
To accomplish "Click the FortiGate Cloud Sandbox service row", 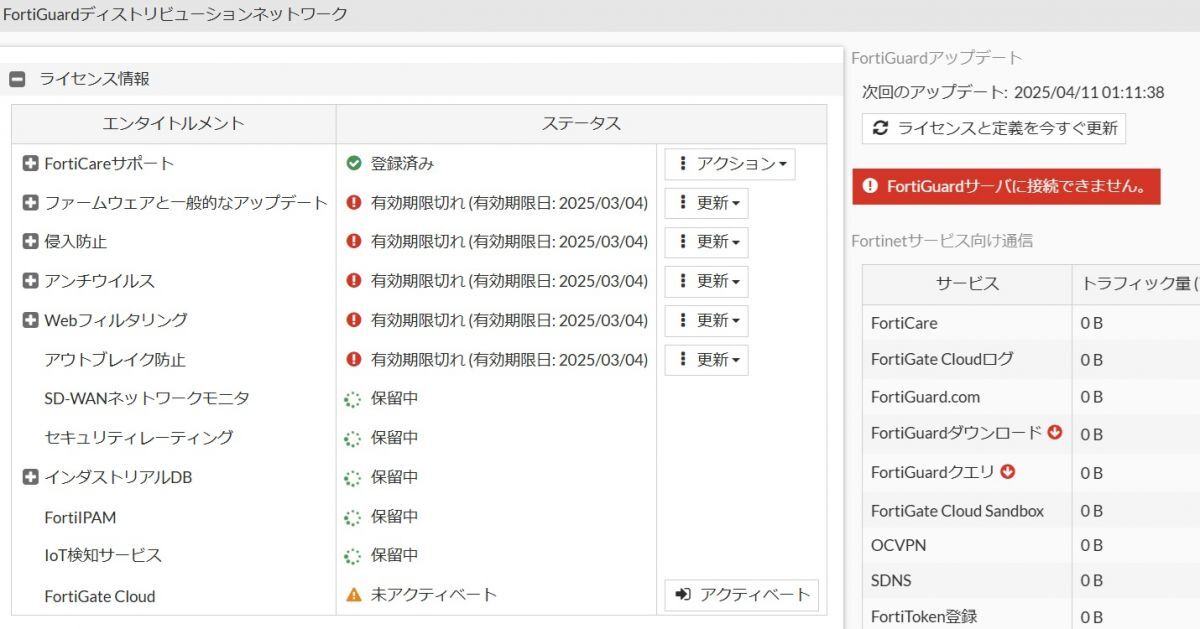I will tap(1031, 511).
